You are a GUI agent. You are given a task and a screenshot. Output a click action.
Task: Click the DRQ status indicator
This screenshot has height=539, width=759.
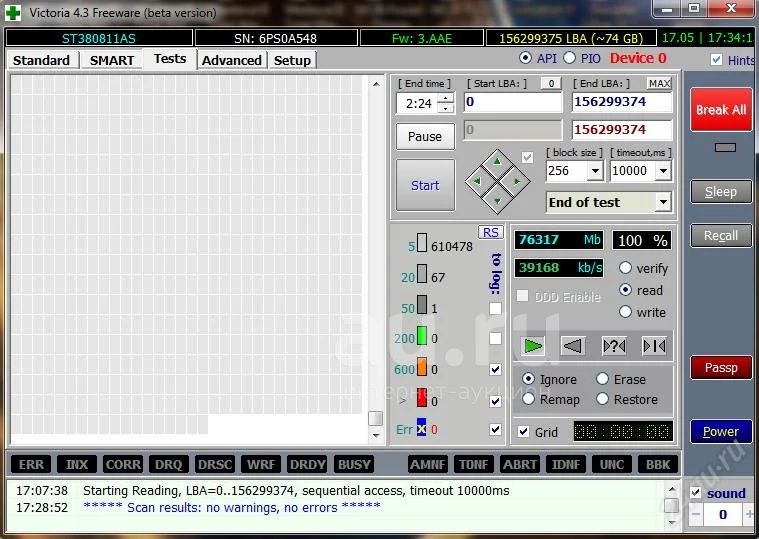coord(168,464)
